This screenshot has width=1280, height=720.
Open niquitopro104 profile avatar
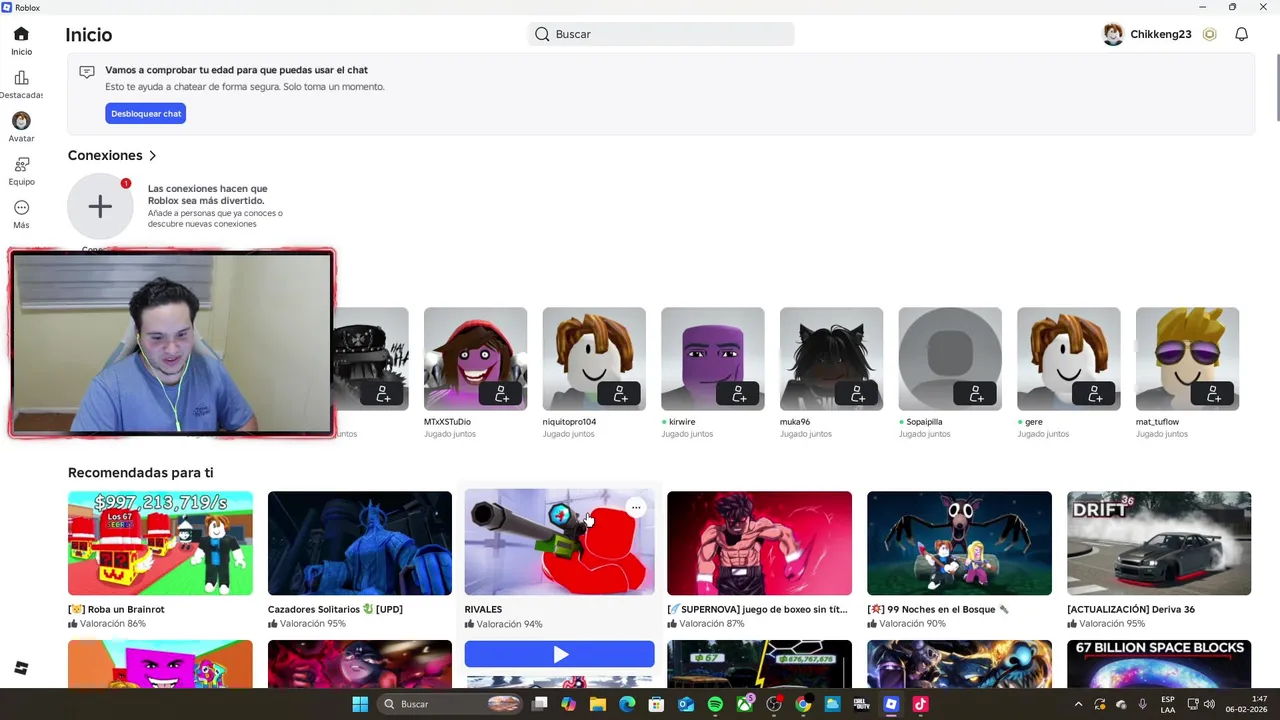(594, 359)
